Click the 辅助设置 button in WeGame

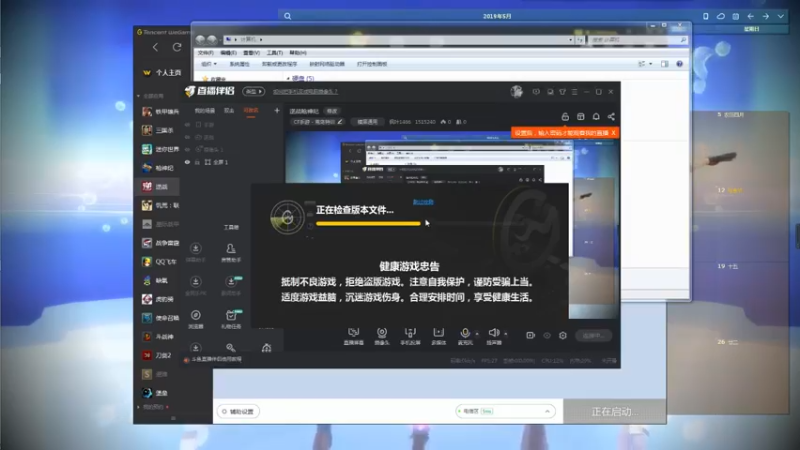[239, 411]
